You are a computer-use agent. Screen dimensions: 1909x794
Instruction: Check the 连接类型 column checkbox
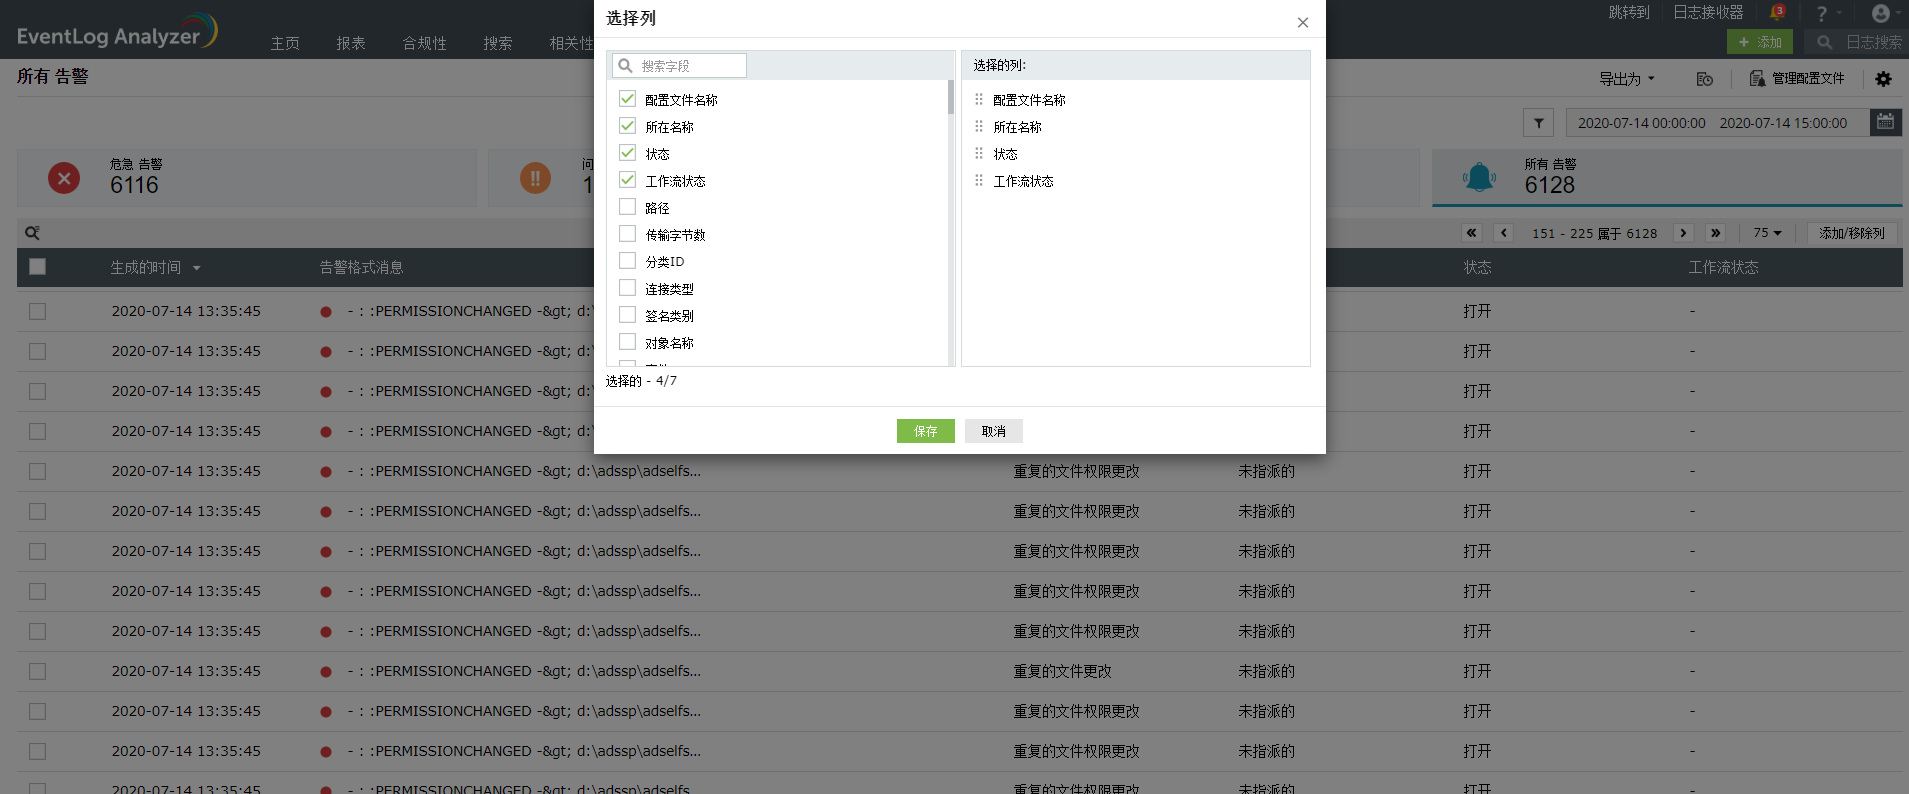coord(627,287)
